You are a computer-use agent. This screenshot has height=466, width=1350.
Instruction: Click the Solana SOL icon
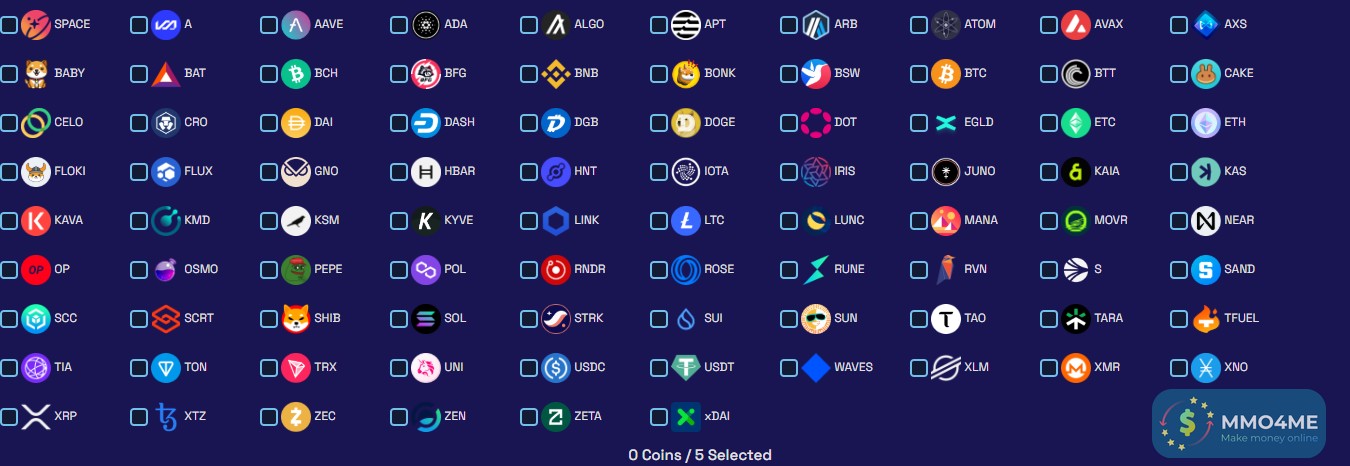click(x=426, y=318)
